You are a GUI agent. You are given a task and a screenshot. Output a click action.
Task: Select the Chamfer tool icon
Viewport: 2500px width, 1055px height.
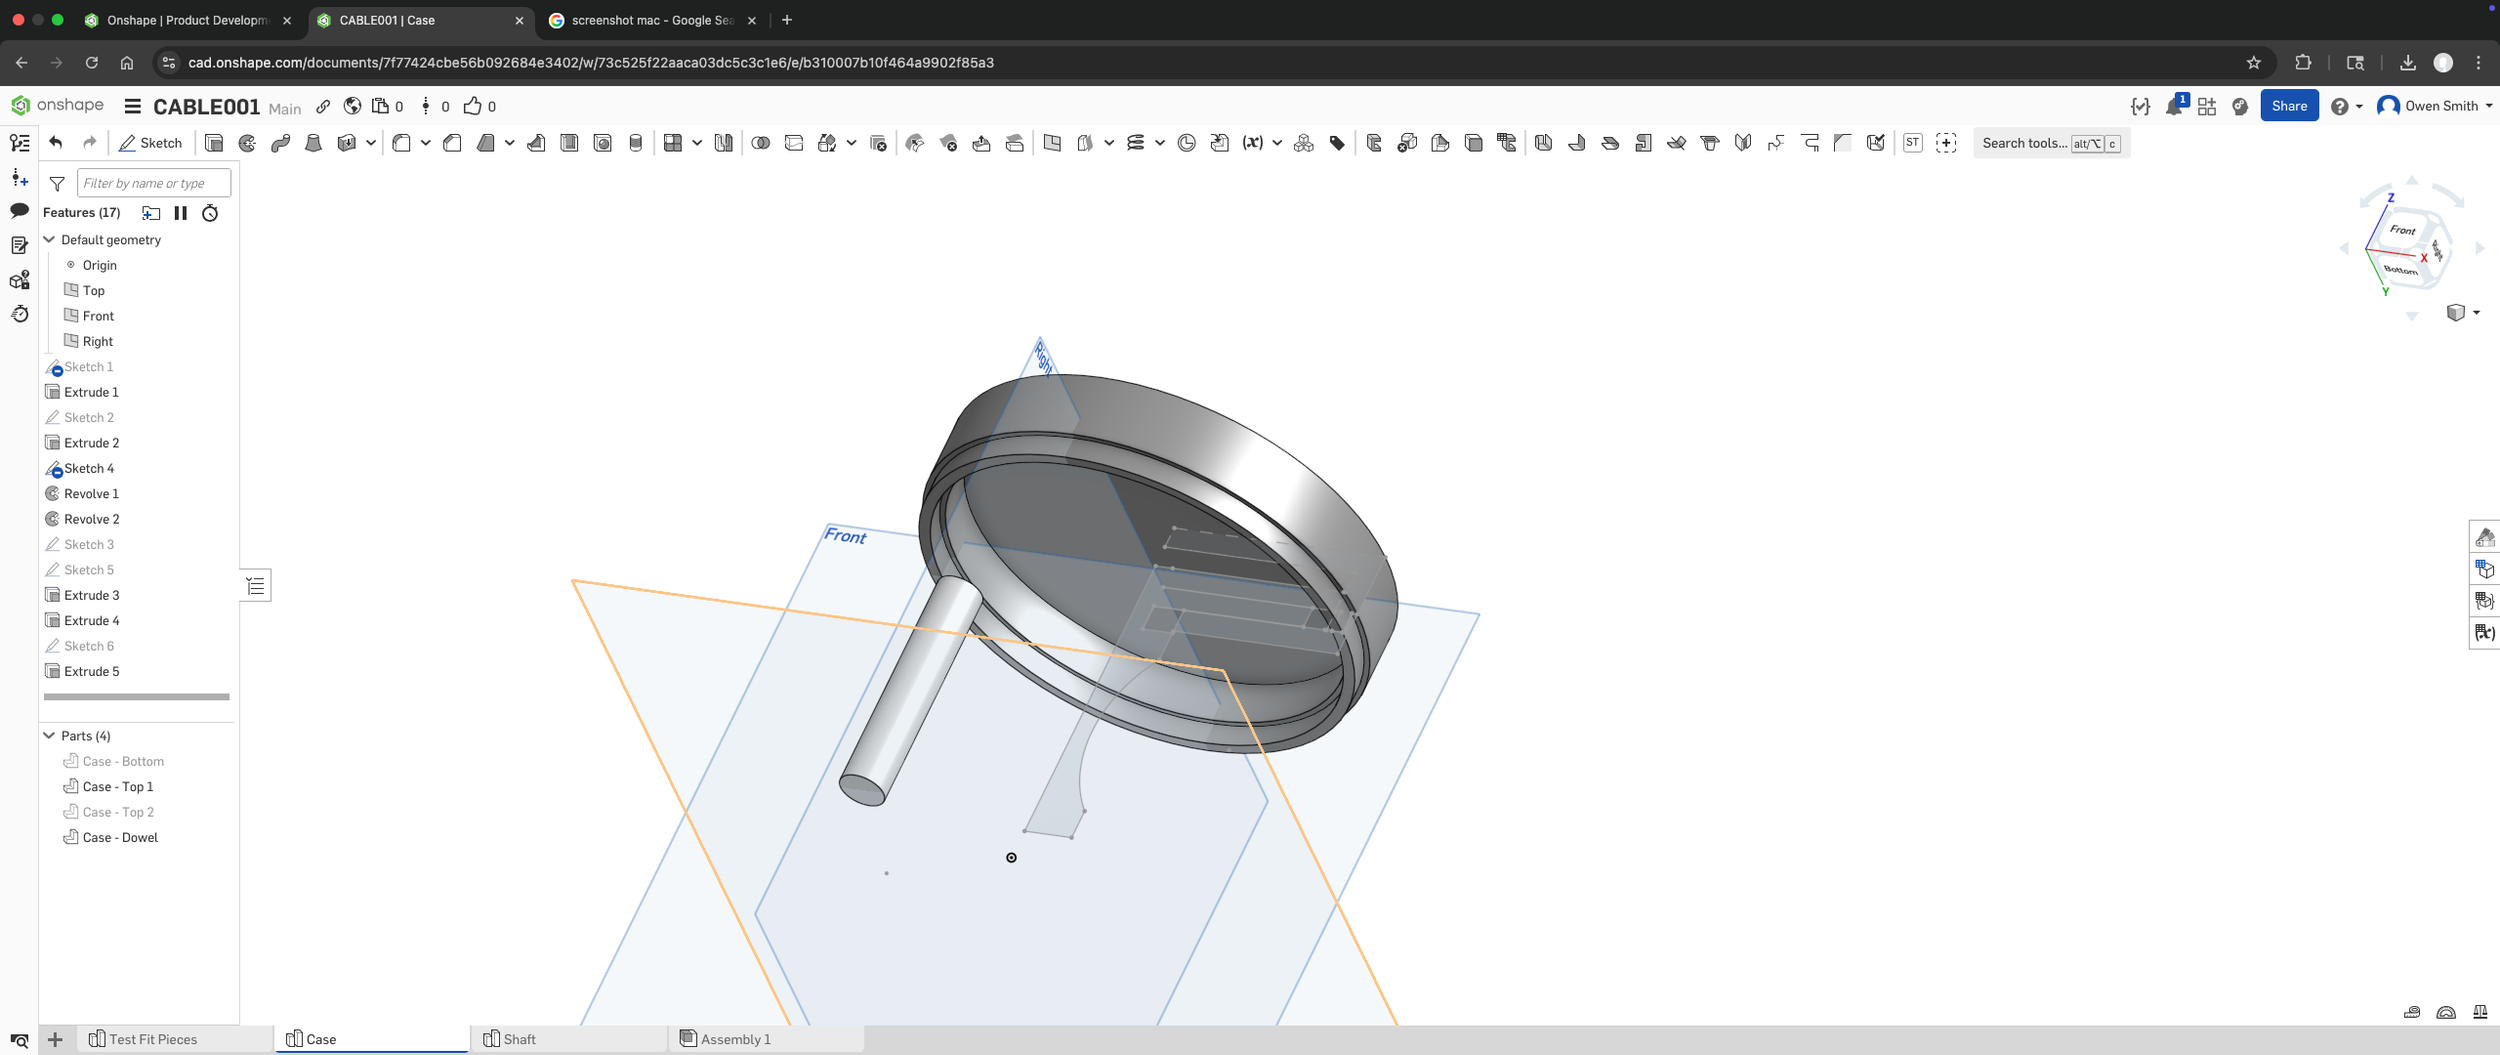[x=452, y=143]
